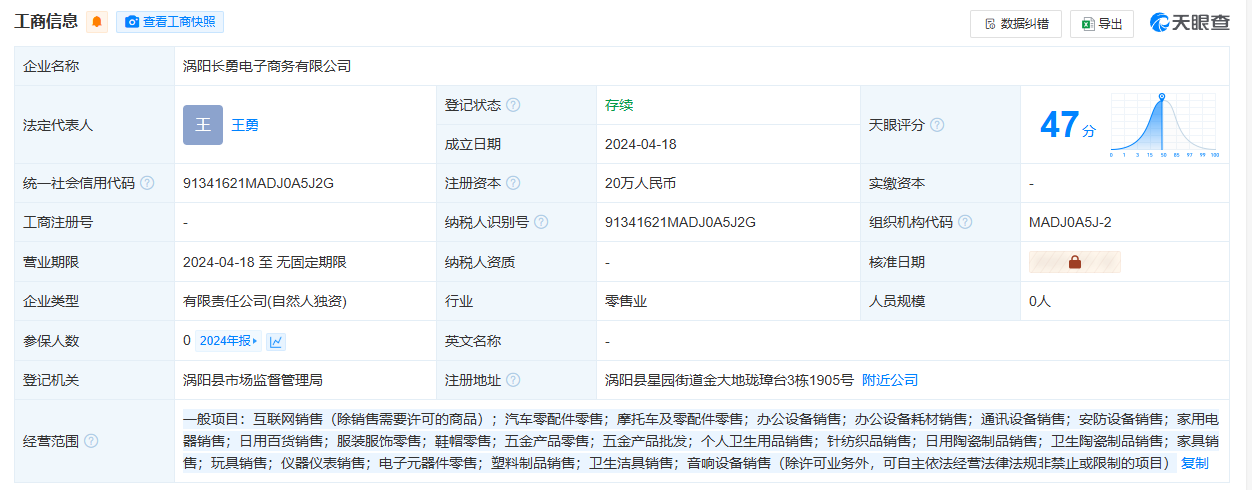This screenshot has width=1252, height=490.
Task: Click the Excel icon in 导出 button
Action: click(x=1087, y=24)
